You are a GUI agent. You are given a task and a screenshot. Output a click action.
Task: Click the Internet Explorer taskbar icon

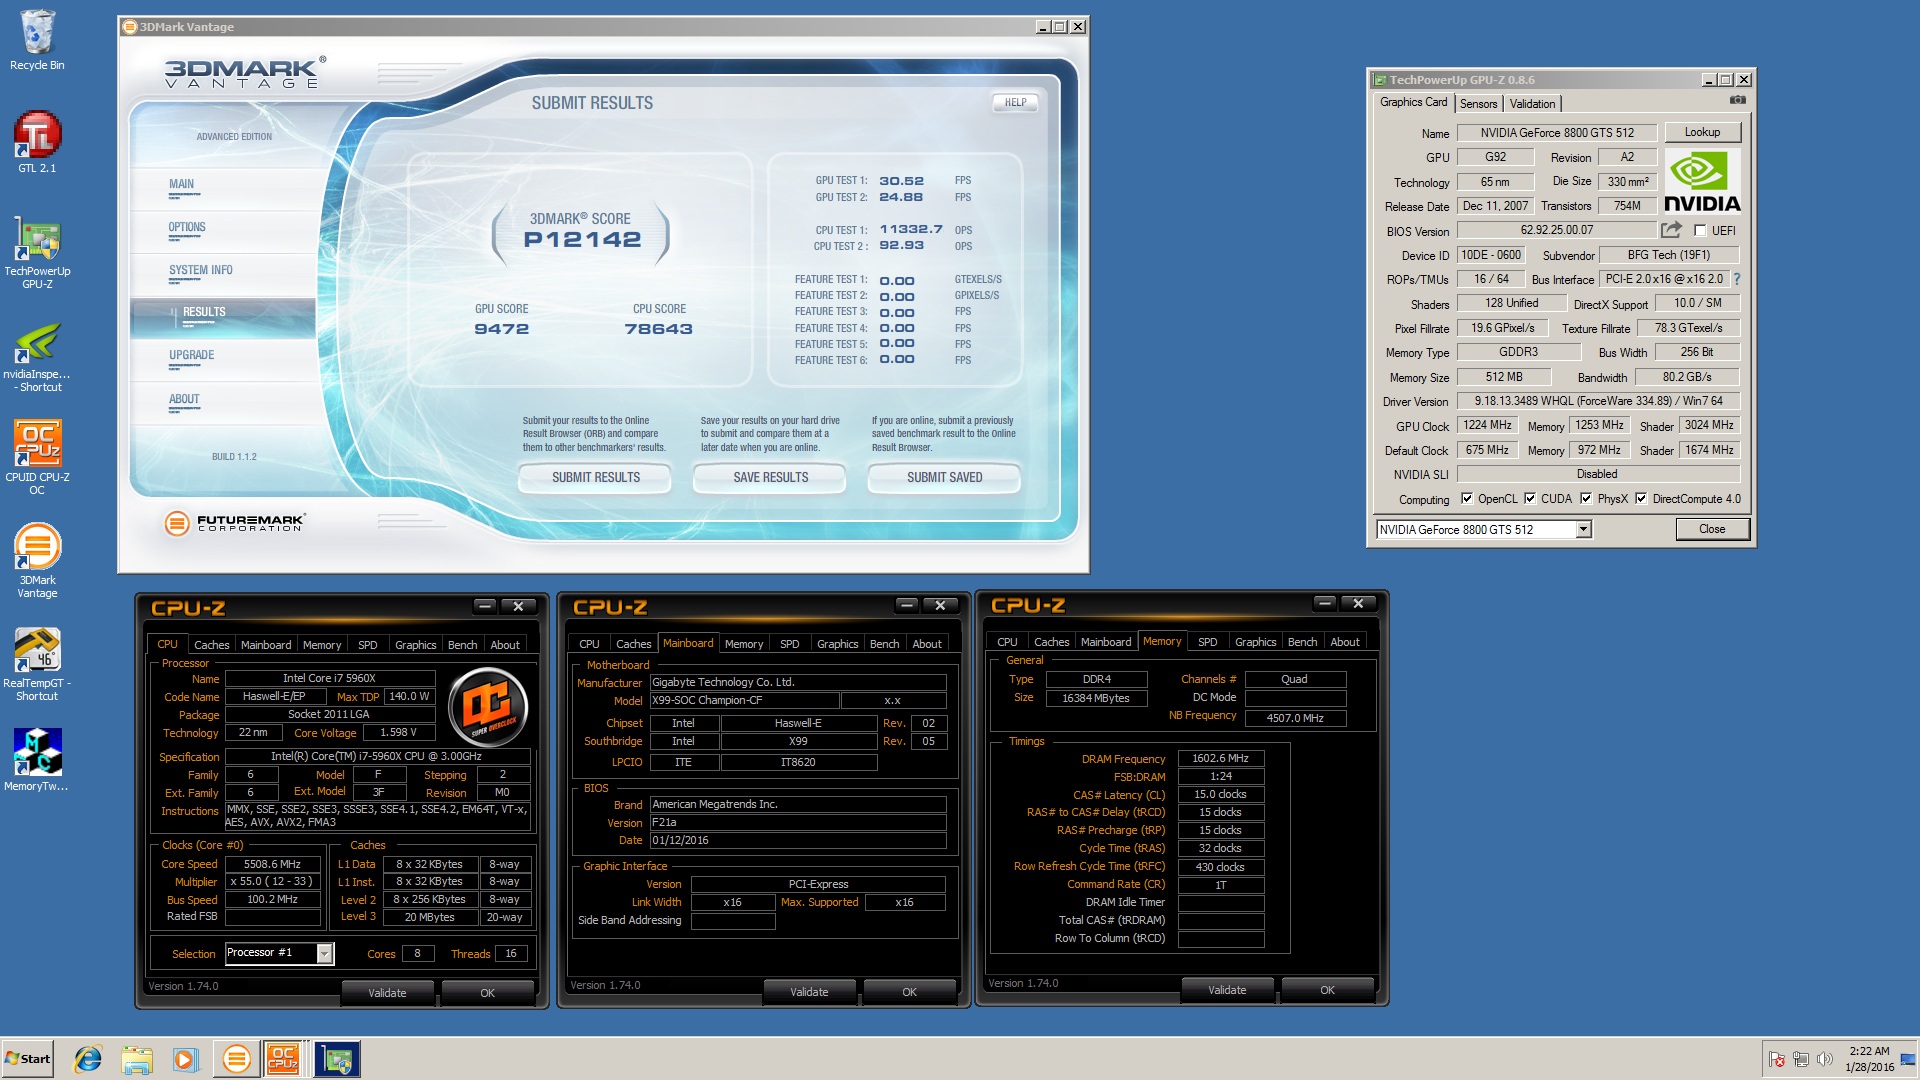[x=88, y=1059]
